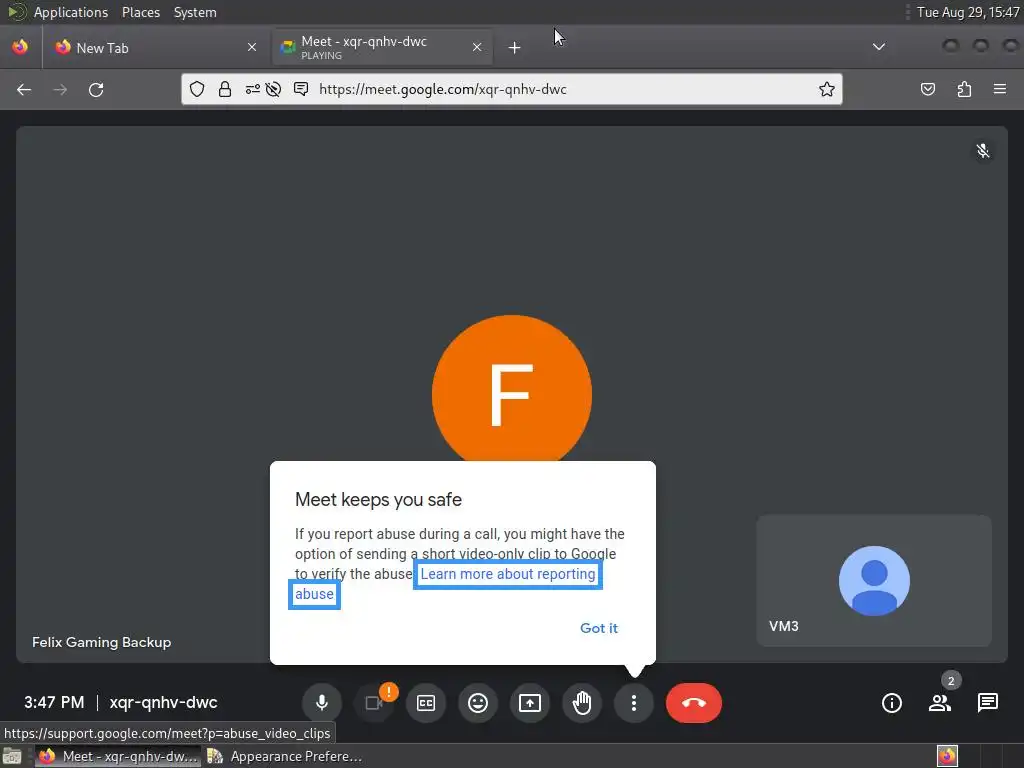The height and width of the screenshot is (768, 1024).
Task: Open the emoji reactions button
Action: click(x=478, y=703)
